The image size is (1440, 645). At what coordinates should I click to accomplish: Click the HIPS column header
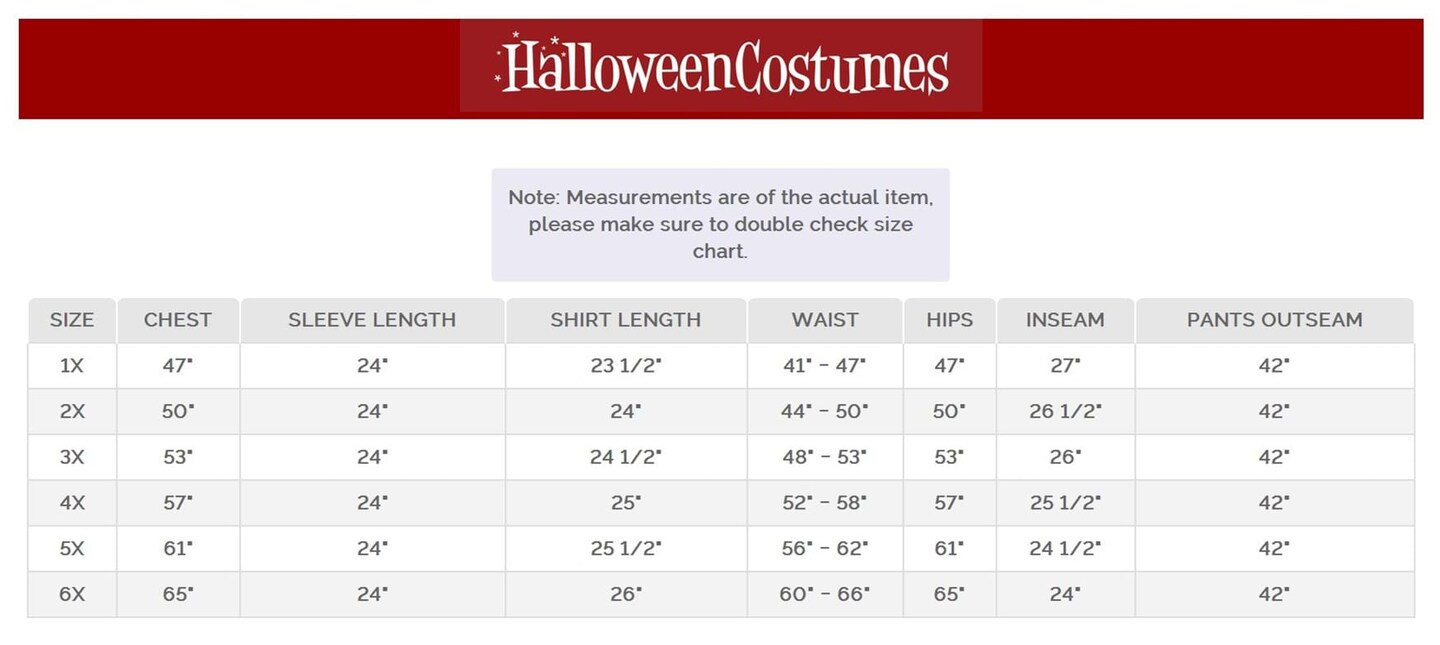click(949, 320)
